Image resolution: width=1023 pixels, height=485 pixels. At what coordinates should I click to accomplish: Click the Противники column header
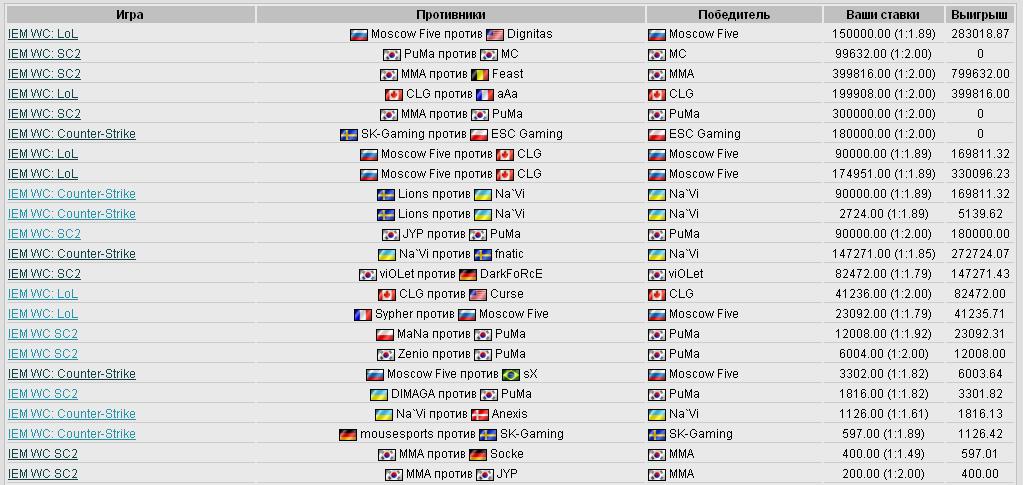[x=451, y=14]
